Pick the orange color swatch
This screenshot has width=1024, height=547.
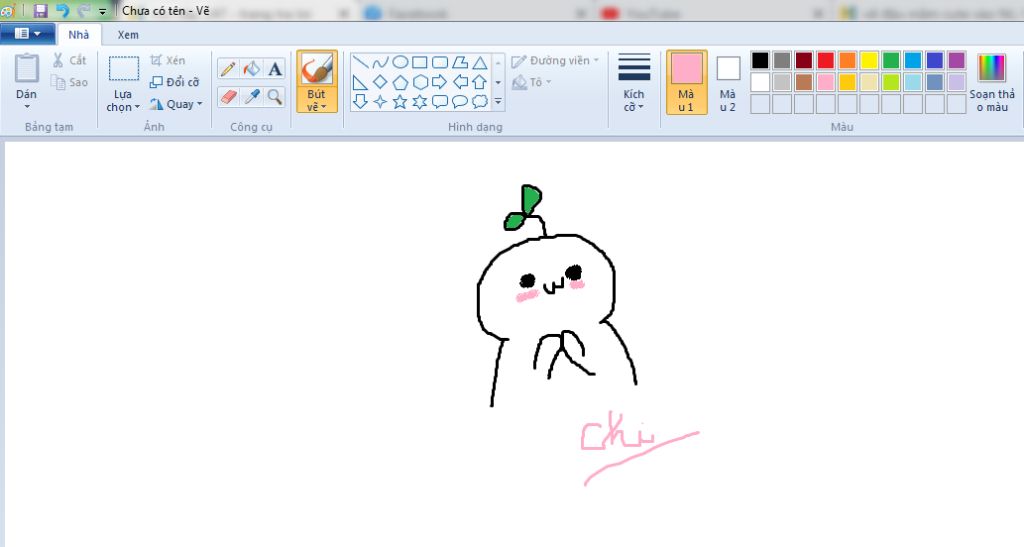click(848, 61)
